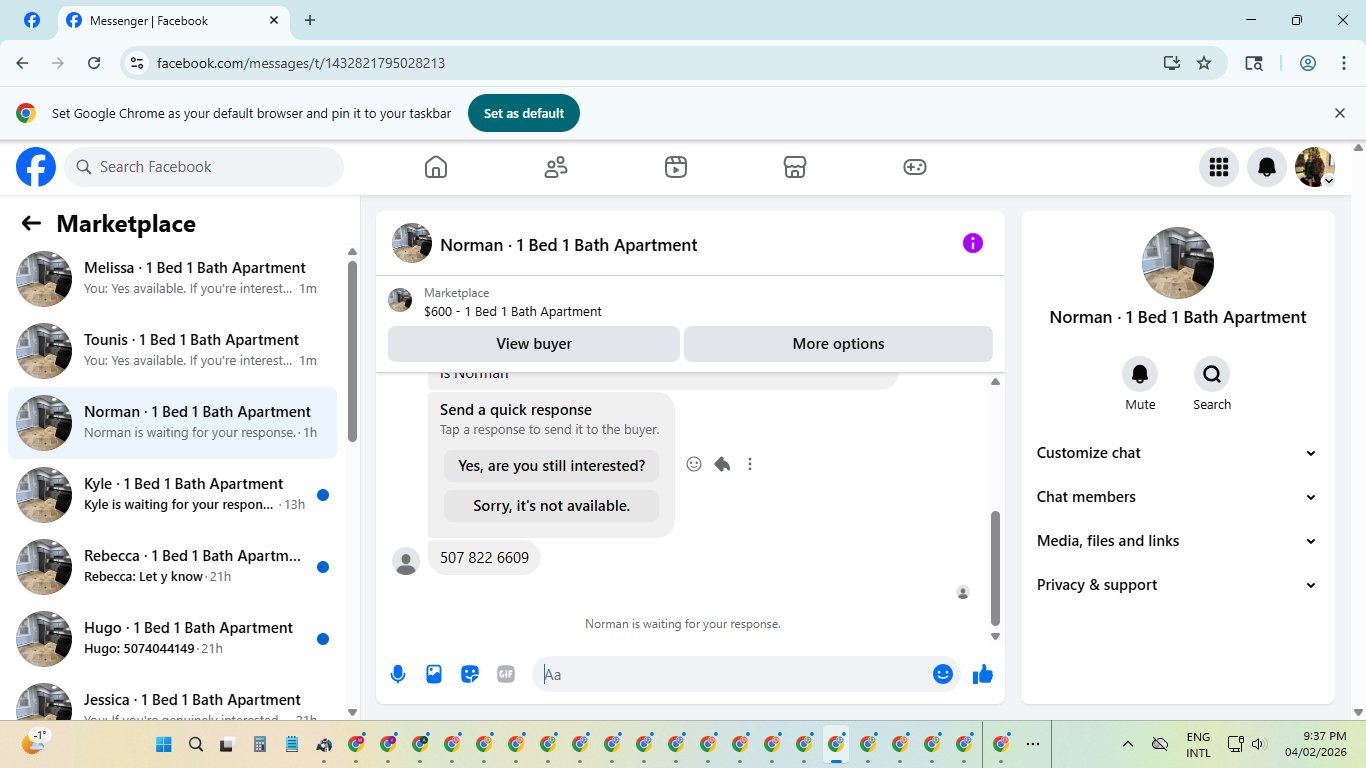Image resolution: width=1366 pixels, height=768 pixels.
Task: Click Norman's large profile thumbnail
Action: [x=1178, y=263]
